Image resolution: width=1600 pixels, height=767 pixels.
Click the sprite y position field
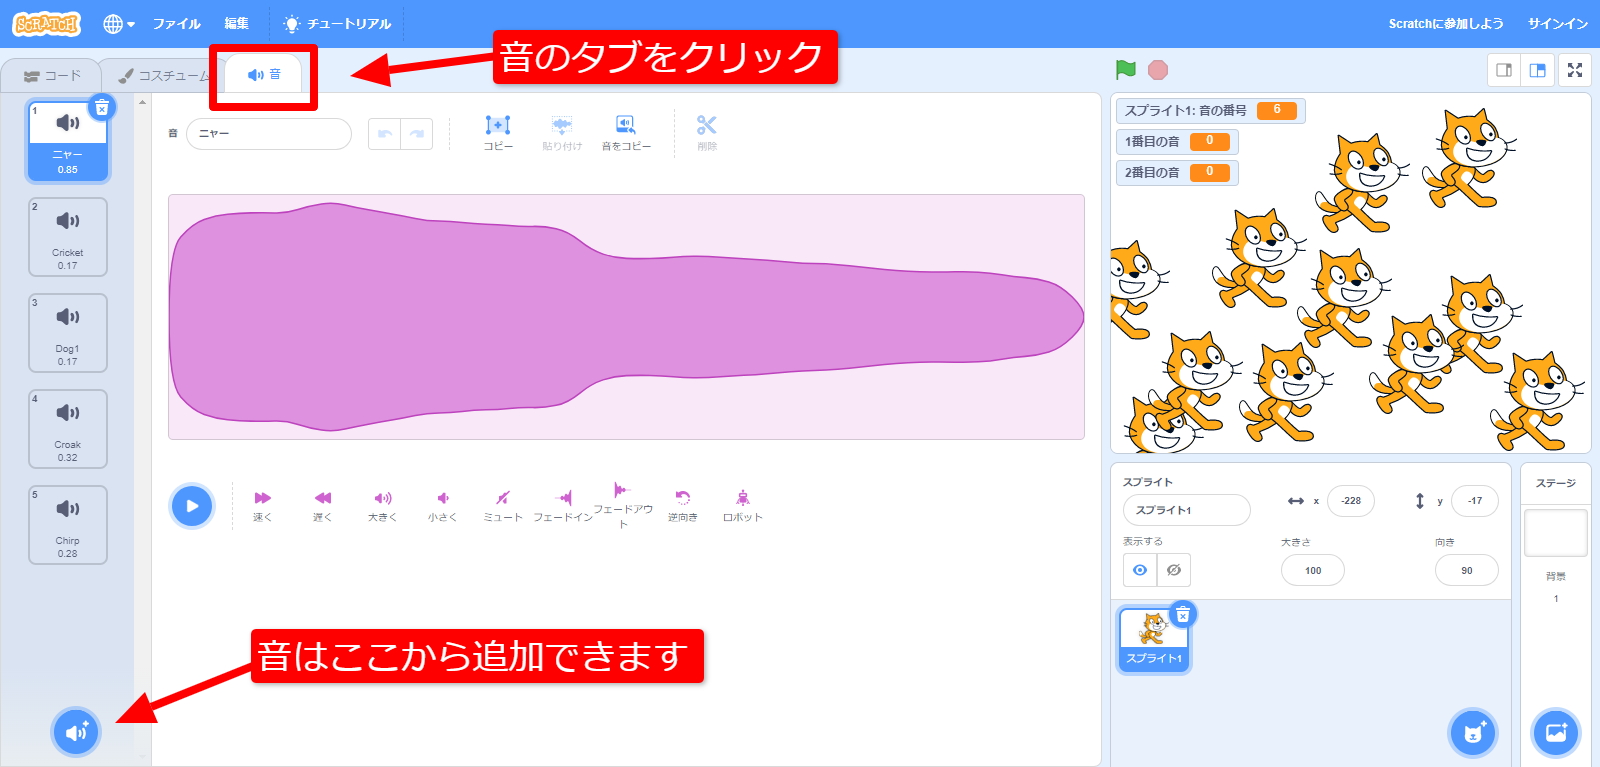1475,501
